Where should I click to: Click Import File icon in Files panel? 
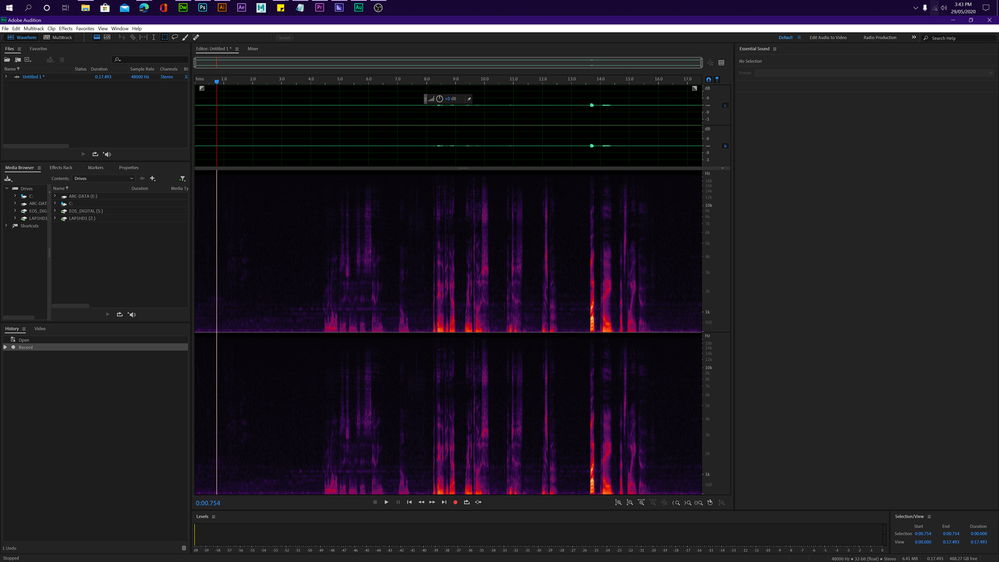coord(17,60)
